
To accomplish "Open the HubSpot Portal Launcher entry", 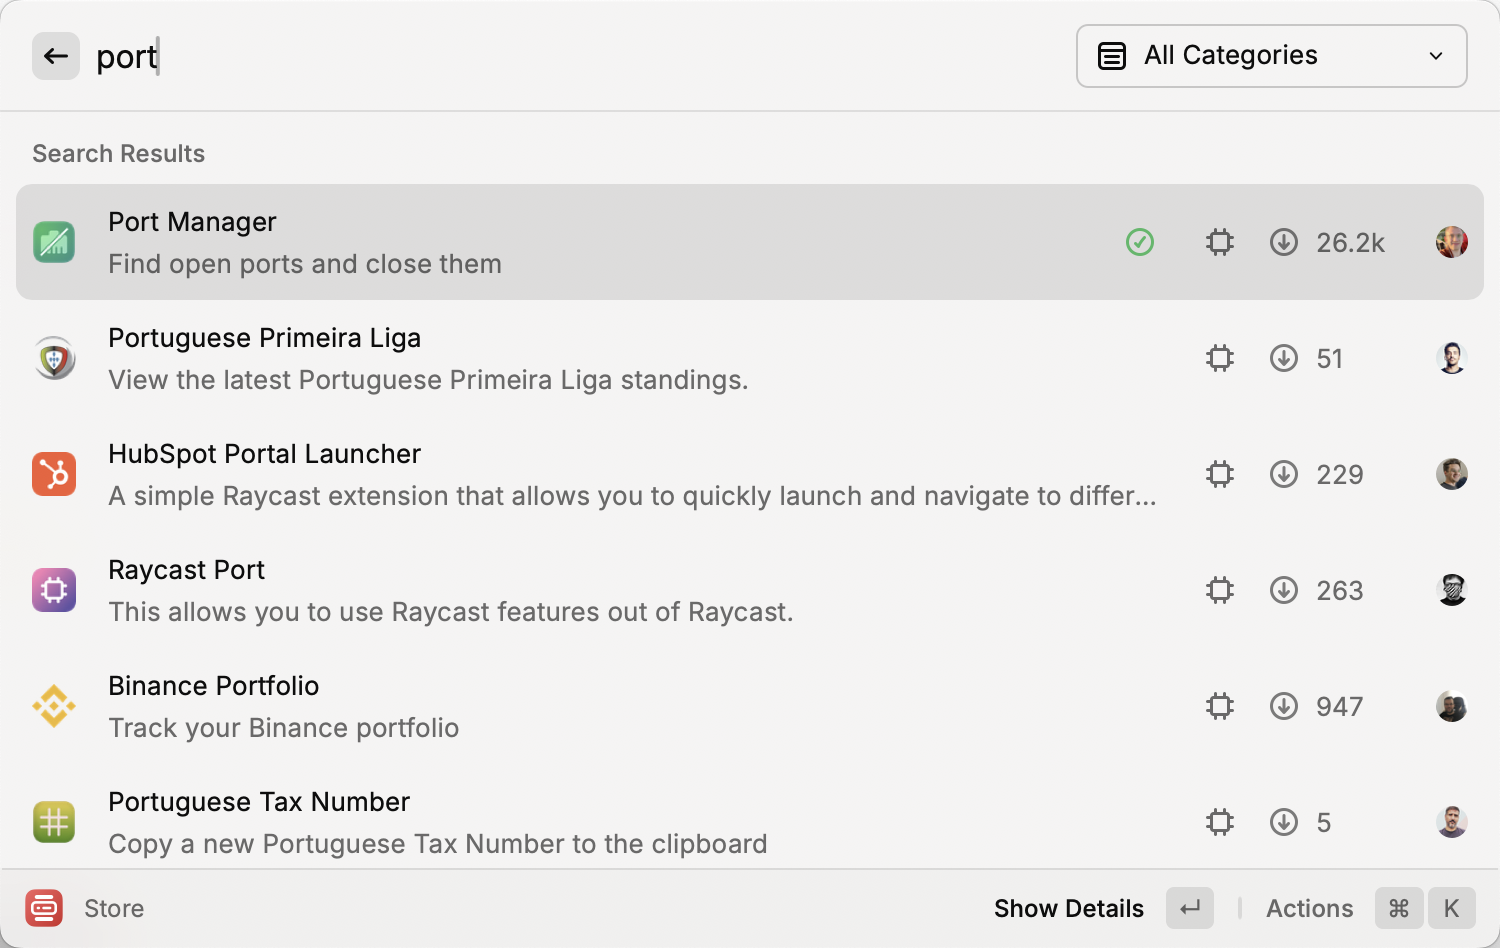I will [x=600, y=474].
